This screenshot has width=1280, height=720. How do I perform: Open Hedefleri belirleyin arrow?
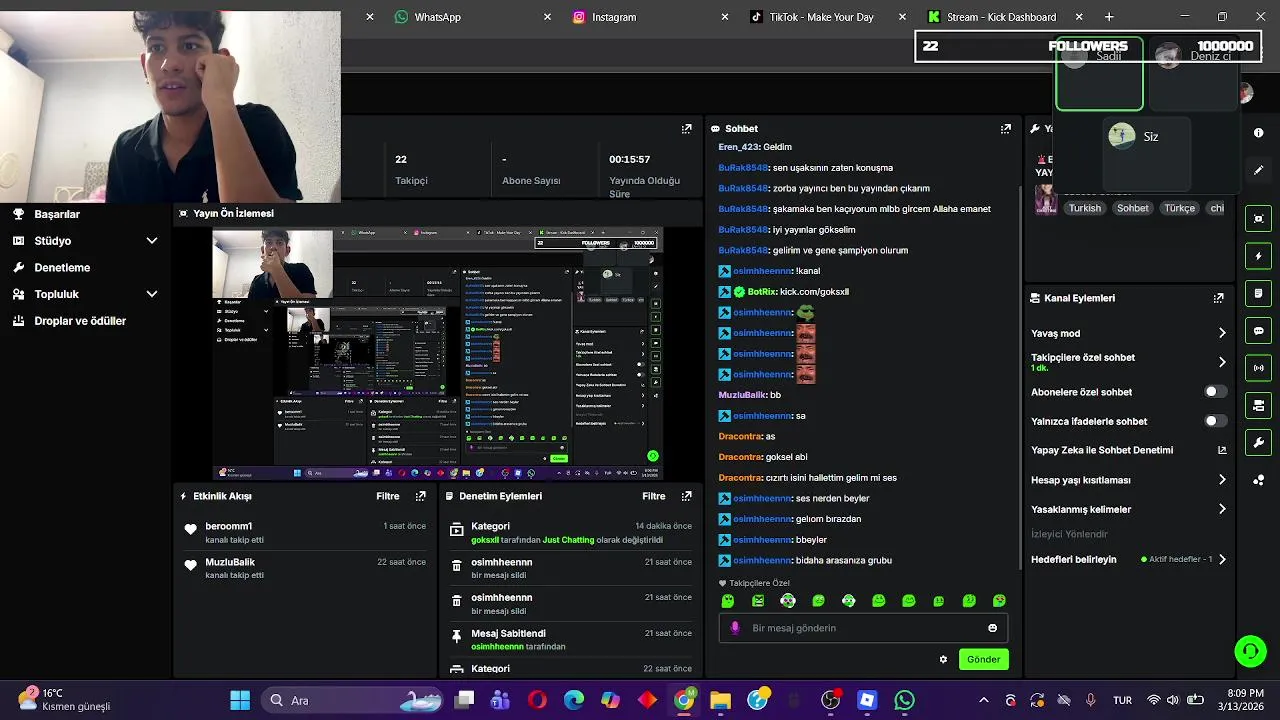(x=1221, y=559)
